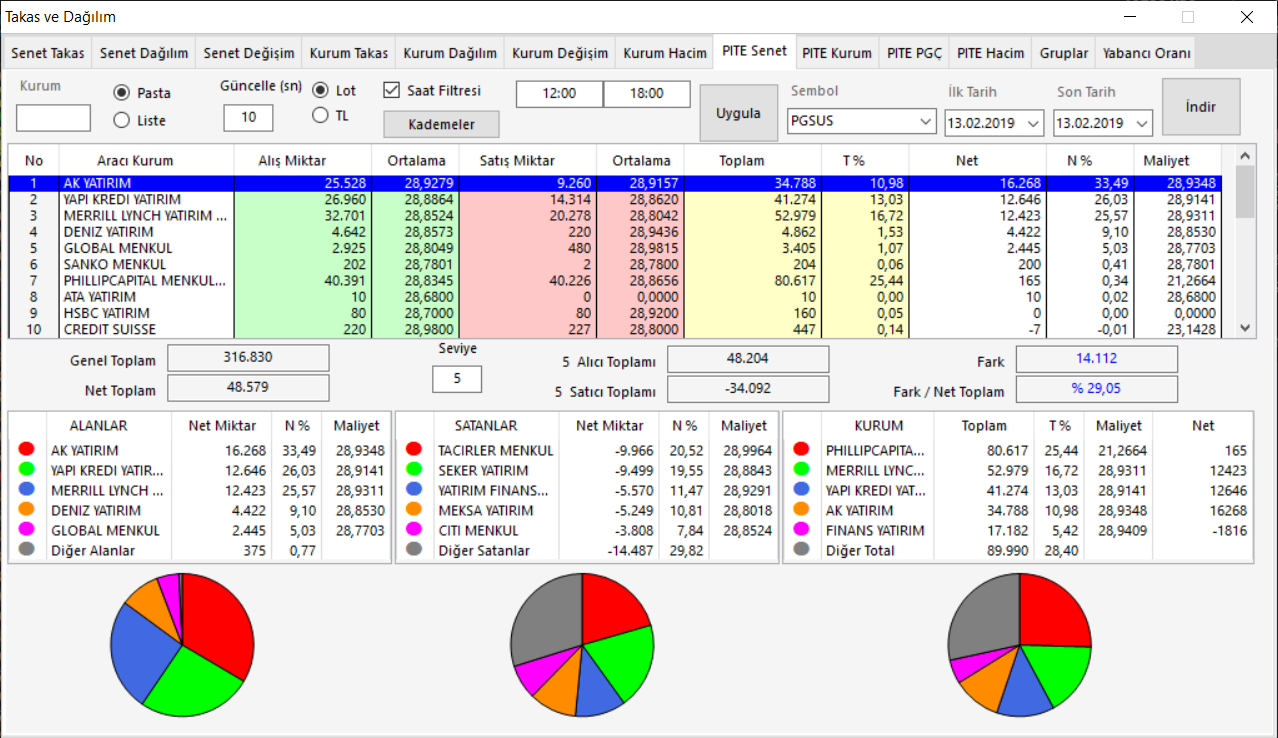Click the end time field showing 18:00

(647, 94)
